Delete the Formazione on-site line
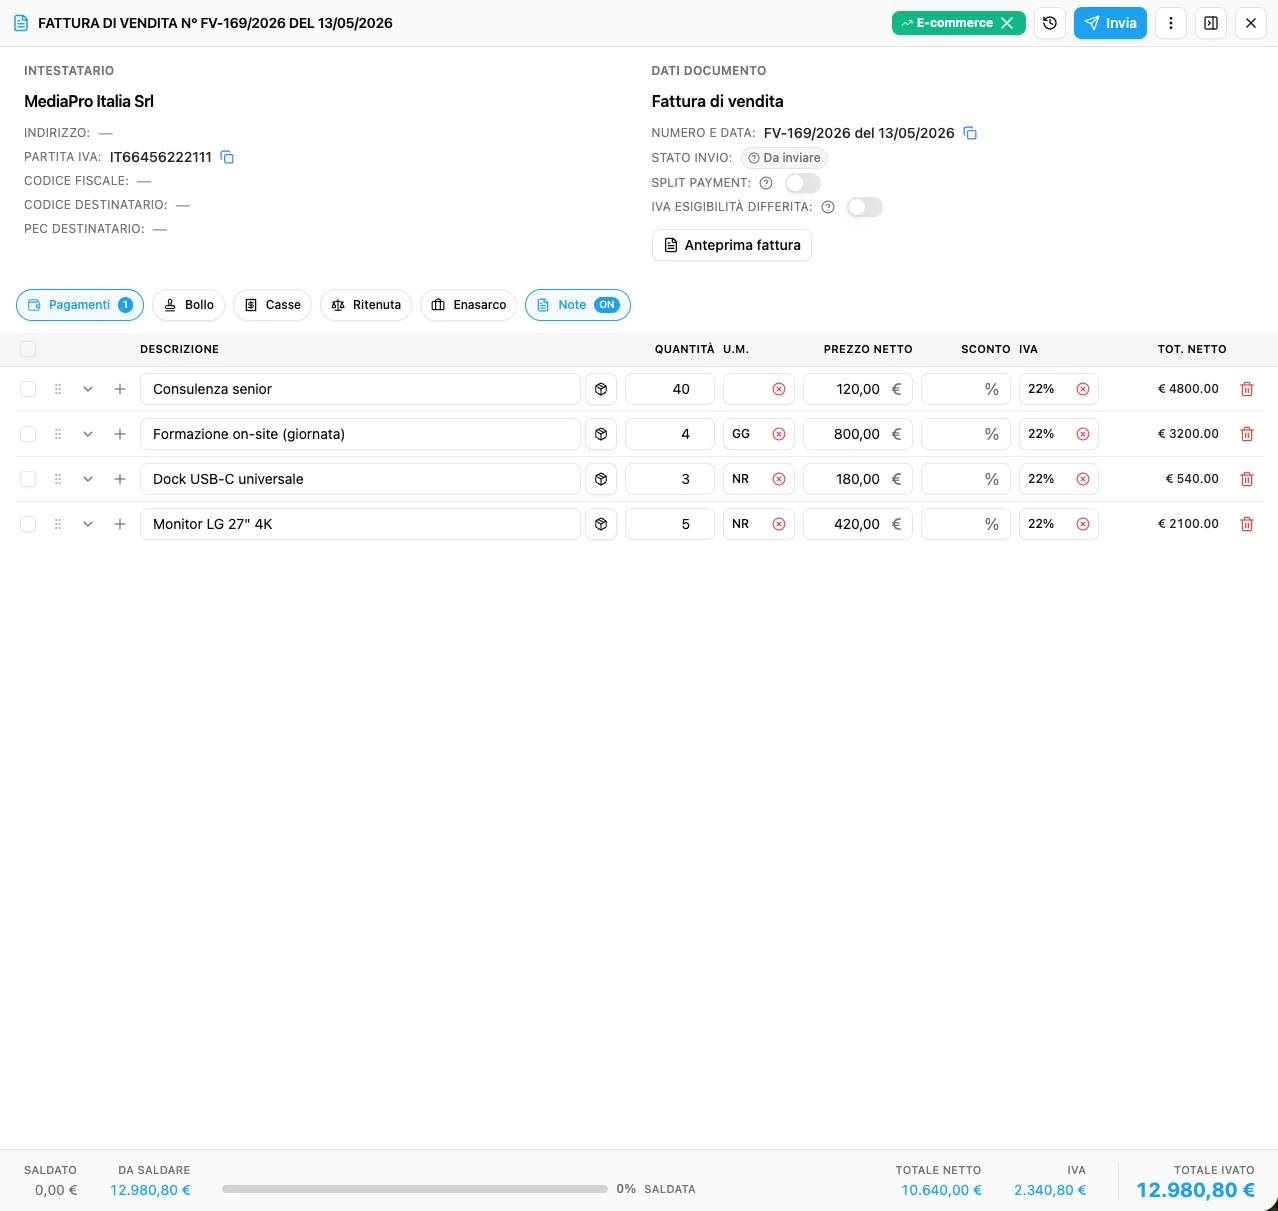1278x1211 pixels. point(1247,434)
